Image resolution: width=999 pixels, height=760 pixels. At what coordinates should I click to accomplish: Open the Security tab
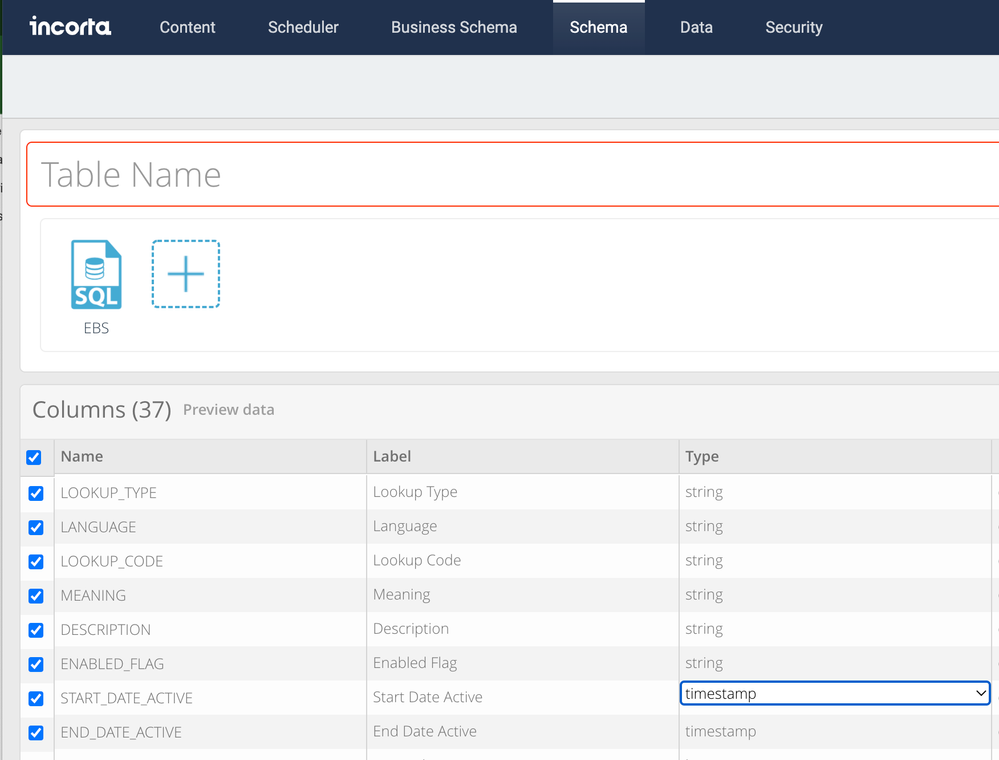pos(794,27)
